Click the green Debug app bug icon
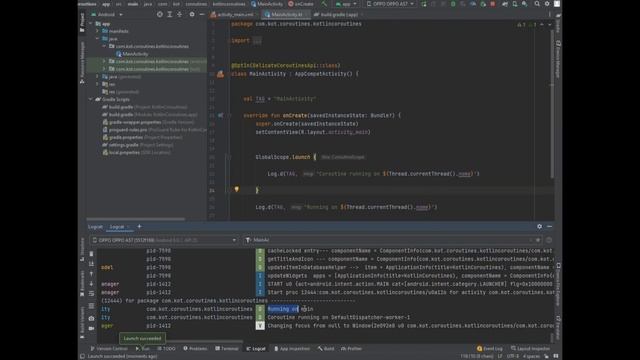 click(453, 4)
